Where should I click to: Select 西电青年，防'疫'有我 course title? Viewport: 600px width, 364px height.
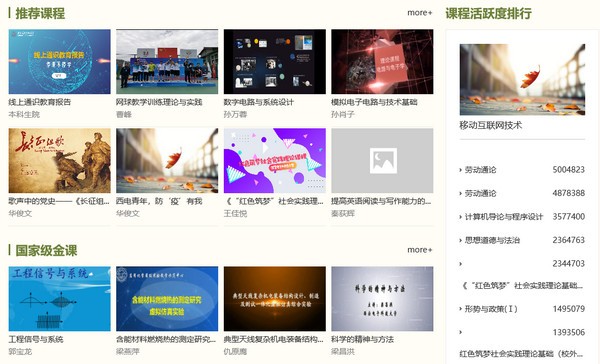(159, 201)
